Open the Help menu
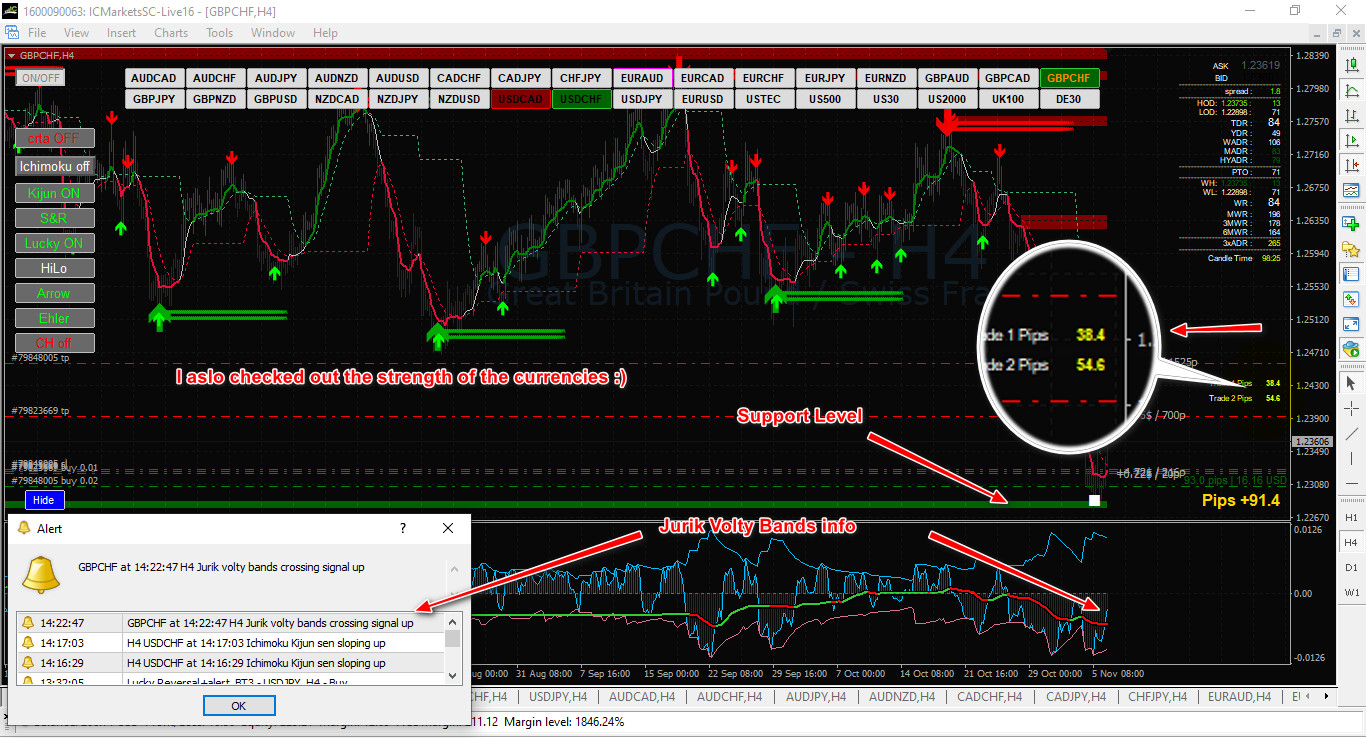 326,33
